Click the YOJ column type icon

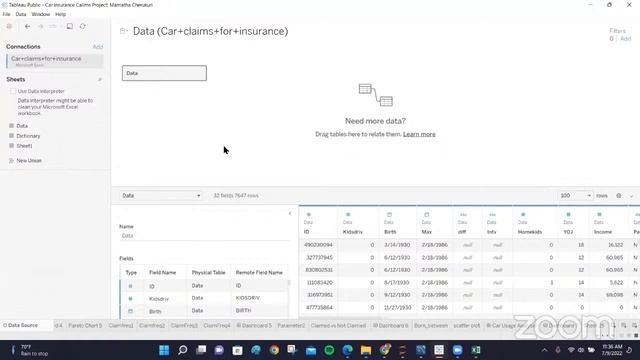pos(568,214)
